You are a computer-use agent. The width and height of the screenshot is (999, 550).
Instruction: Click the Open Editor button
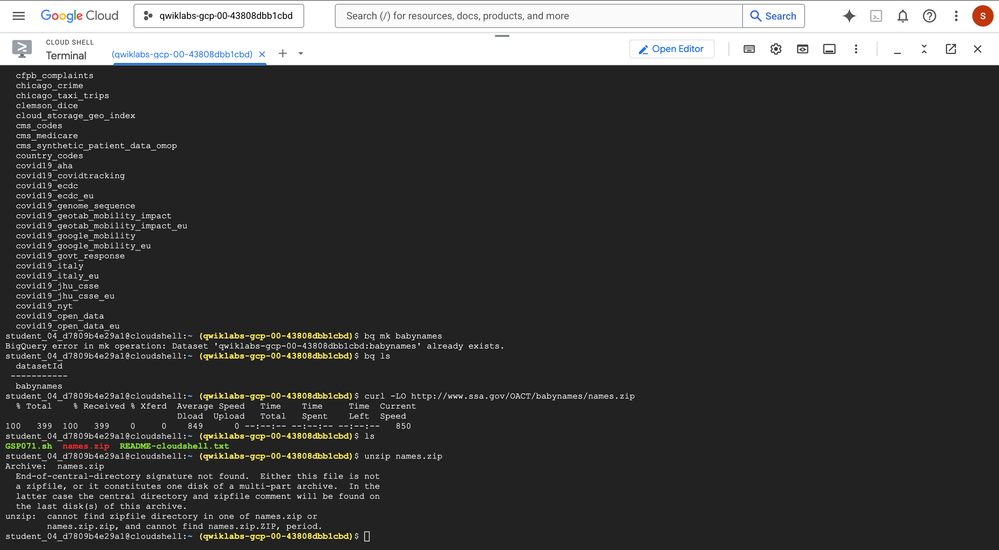pos(672,49)
